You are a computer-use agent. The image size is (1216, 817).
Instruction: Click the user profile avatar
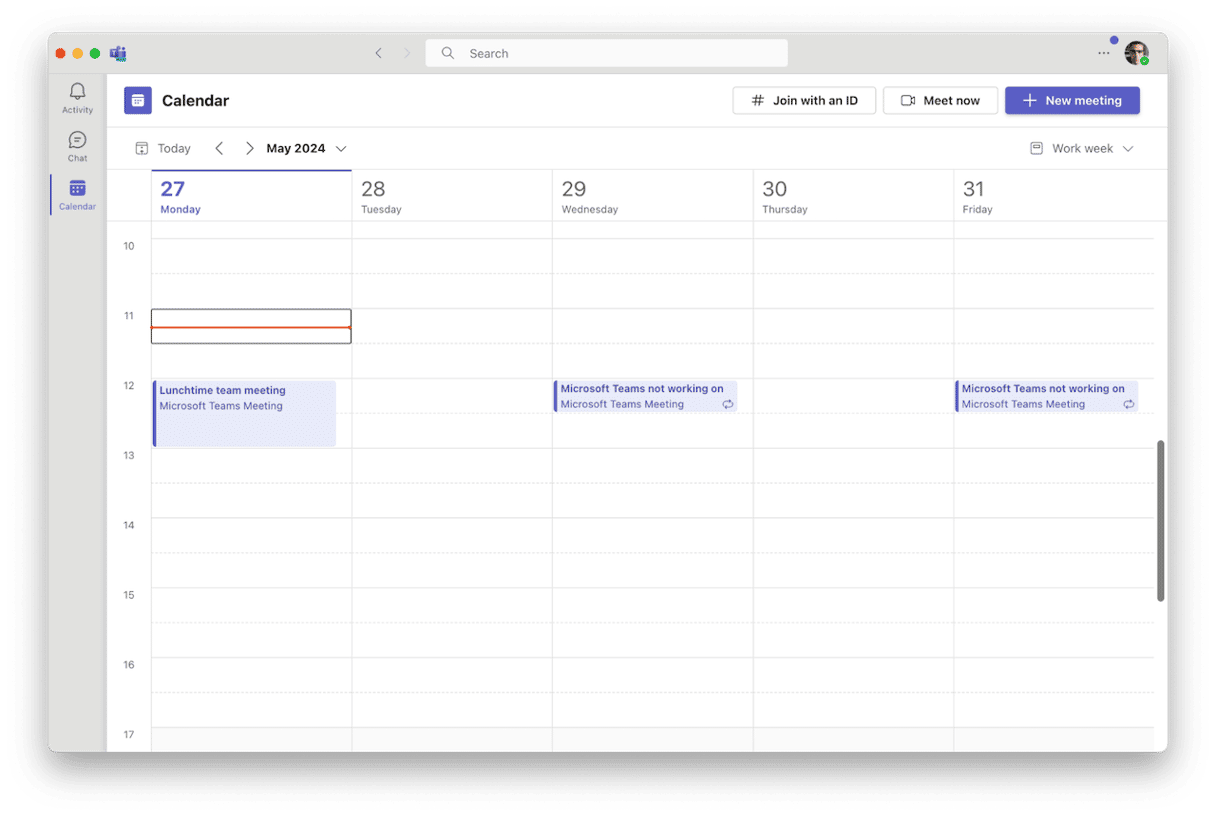tap(1135, 53)
